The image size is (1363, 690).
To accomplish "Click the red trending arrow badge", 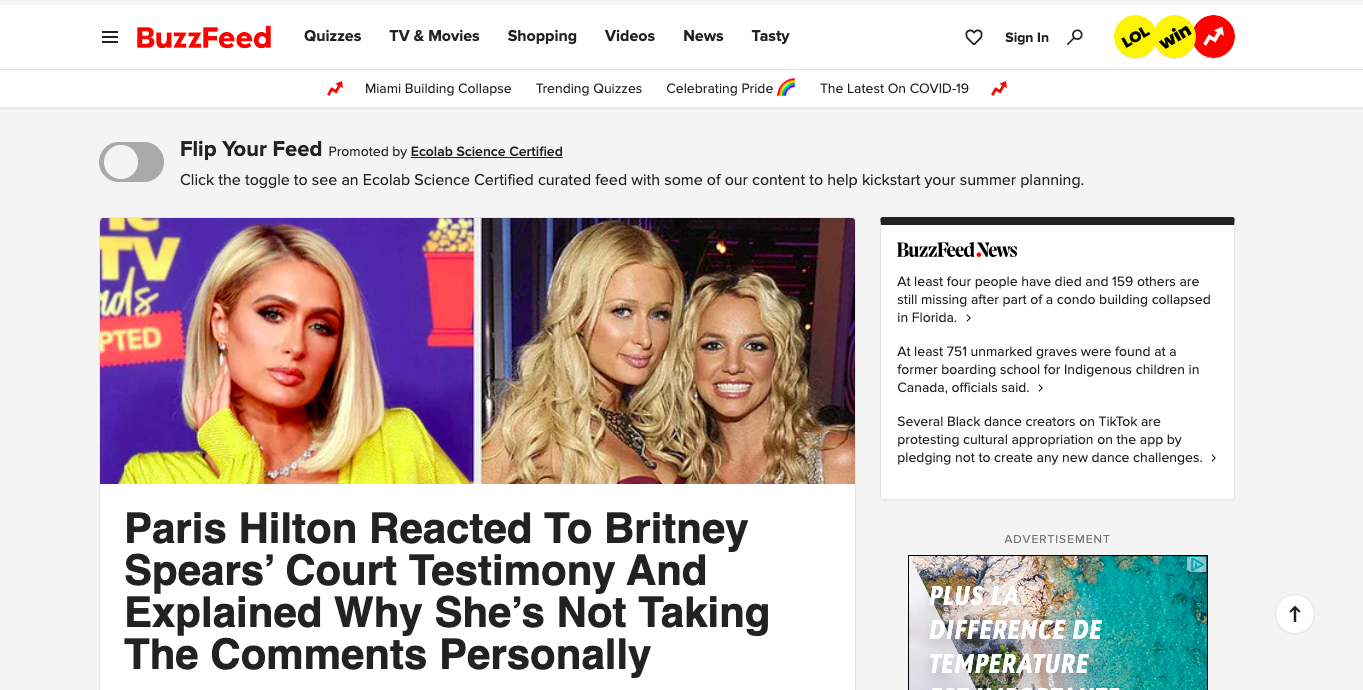I will [1214, 38].
